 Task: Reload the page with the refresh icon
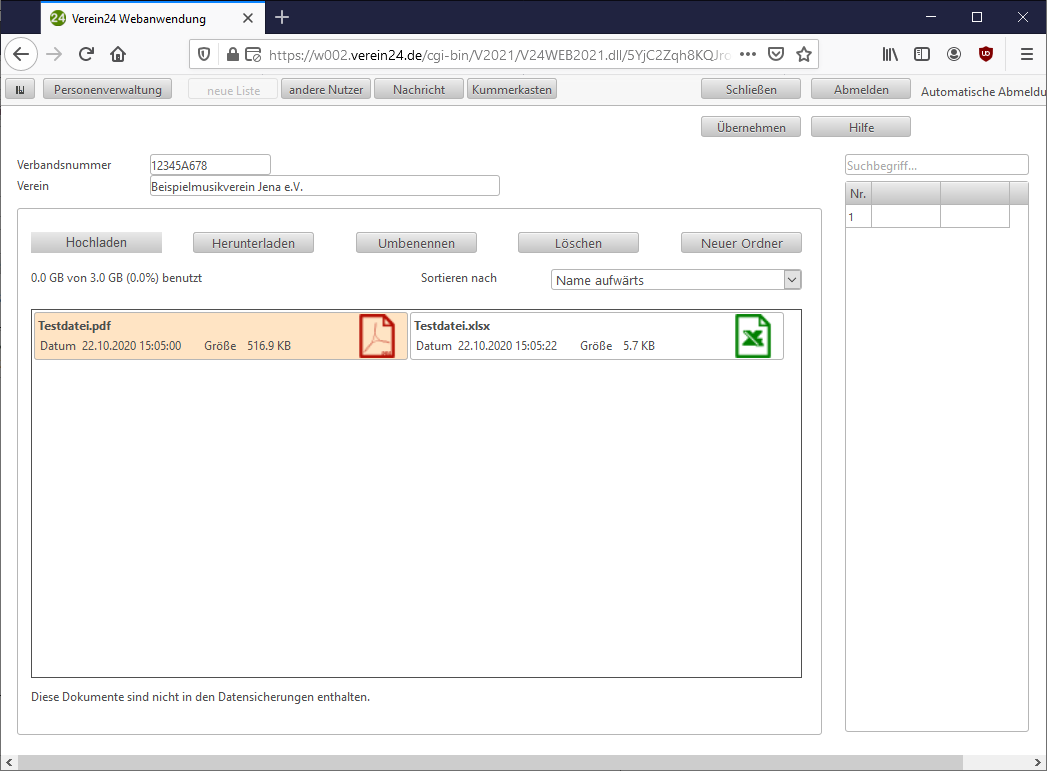click(x=86, y=54)
